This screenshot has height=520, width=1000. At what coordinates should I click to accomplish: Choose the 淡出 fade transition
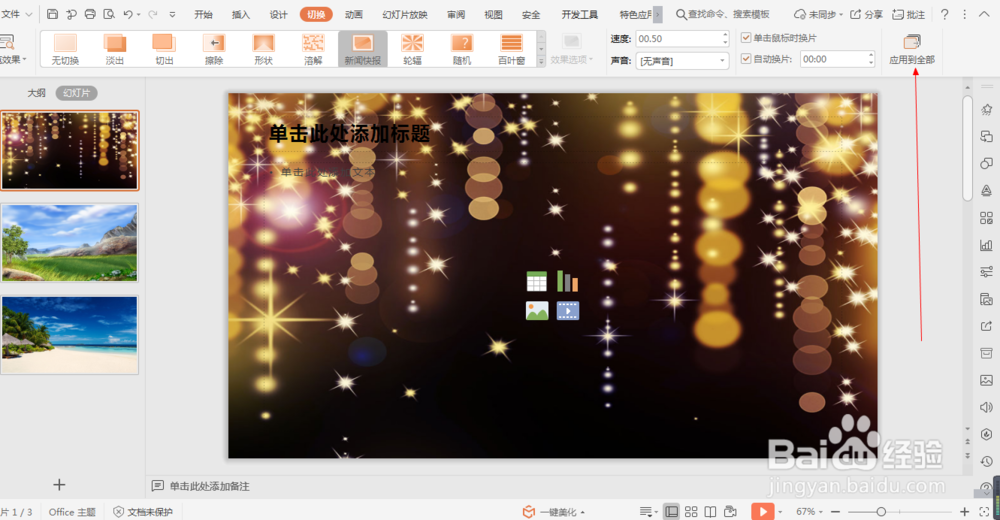(115, 50)
